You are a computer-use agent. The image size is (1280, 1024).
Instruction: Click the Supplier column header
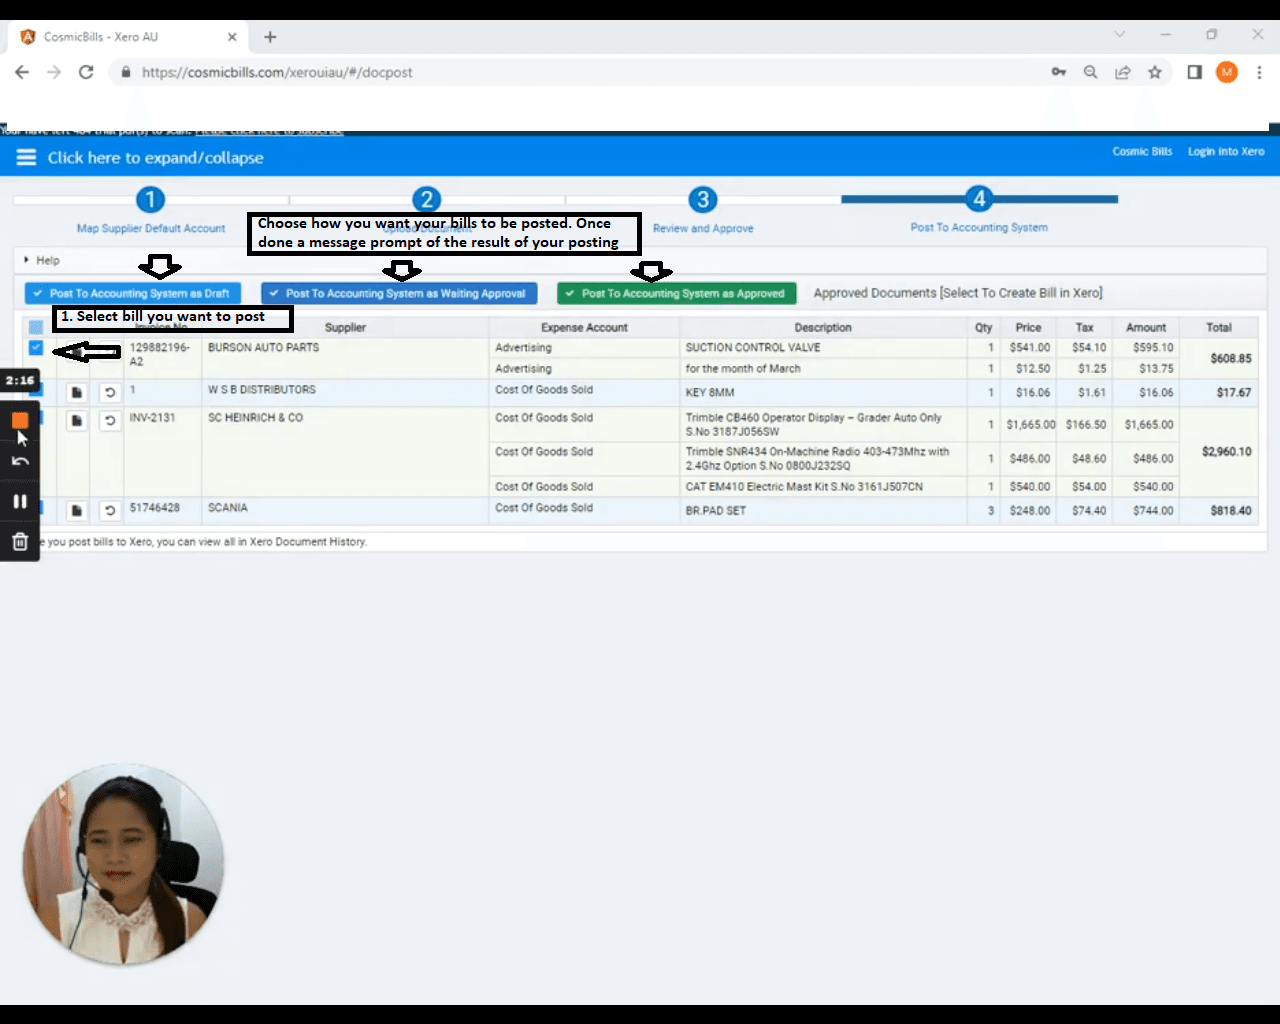(x=345, y=327)
